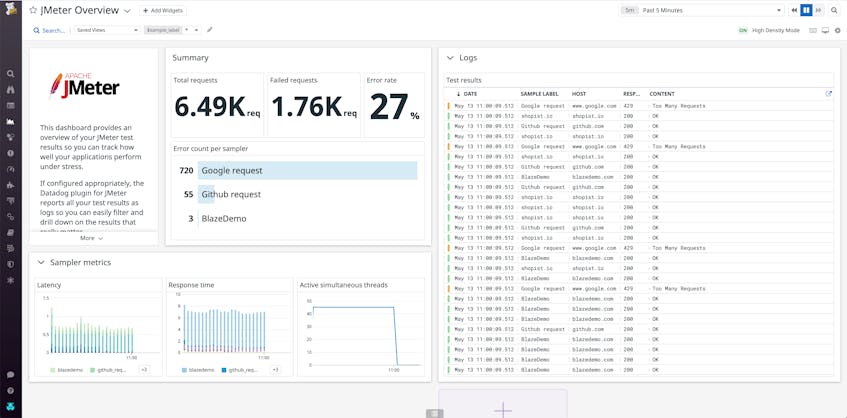Open the Integrations puzzle-piece sidebar icon
Image resolution: width=847 pixels, height=418 pixels.
pyautogui.click(x=11, y=185)
